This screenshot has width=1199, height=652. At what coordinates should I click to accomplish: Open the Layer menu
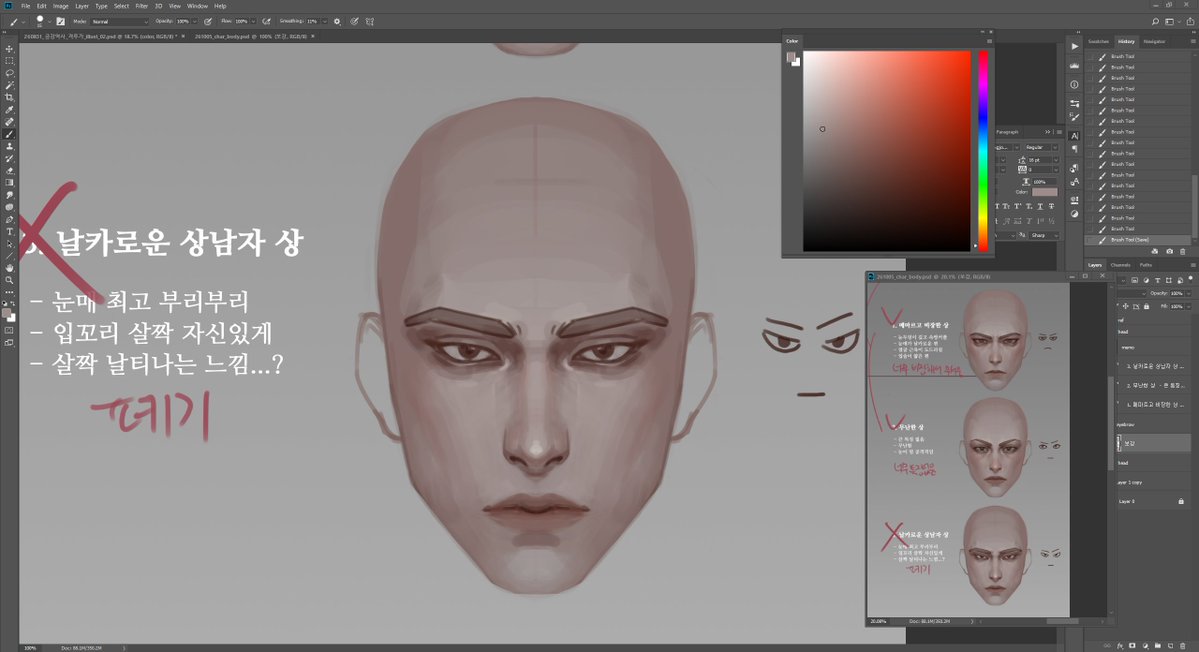[x=82, y=6]
